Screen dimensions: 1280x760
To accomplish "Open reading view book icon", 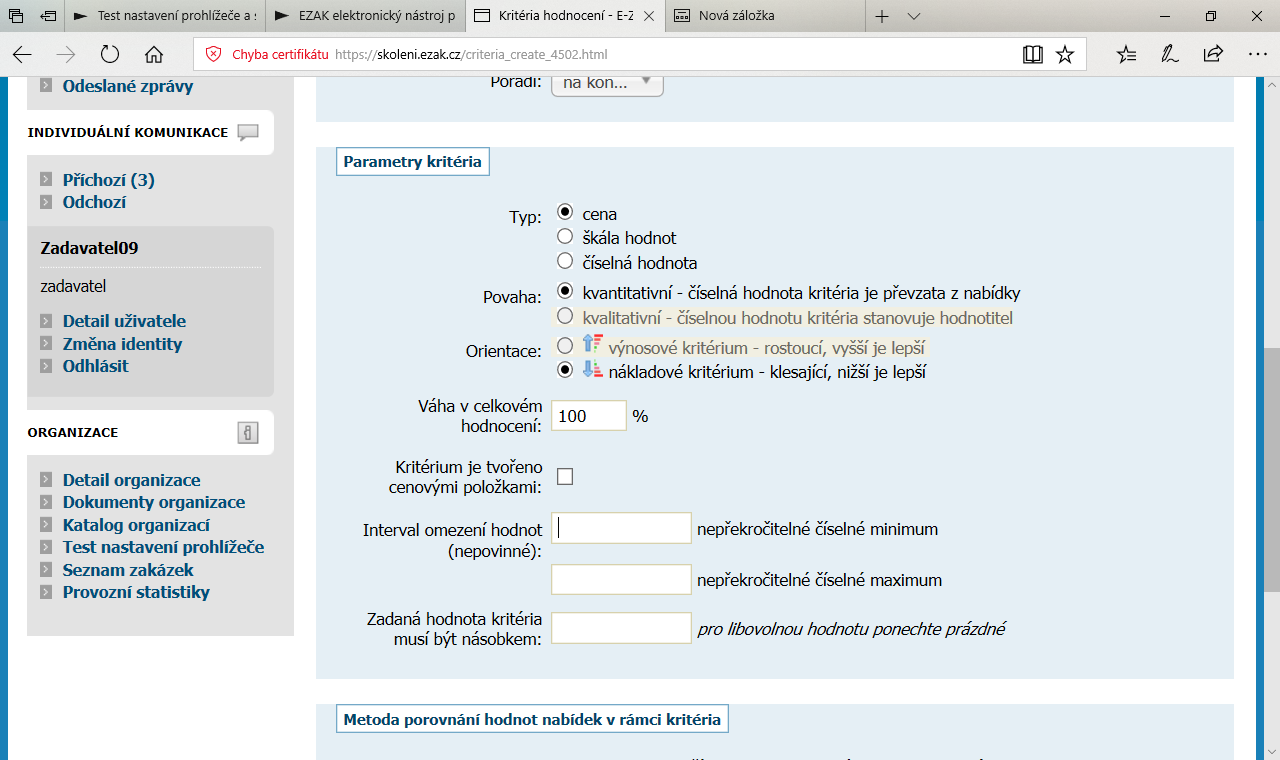I will point(1033,55).
